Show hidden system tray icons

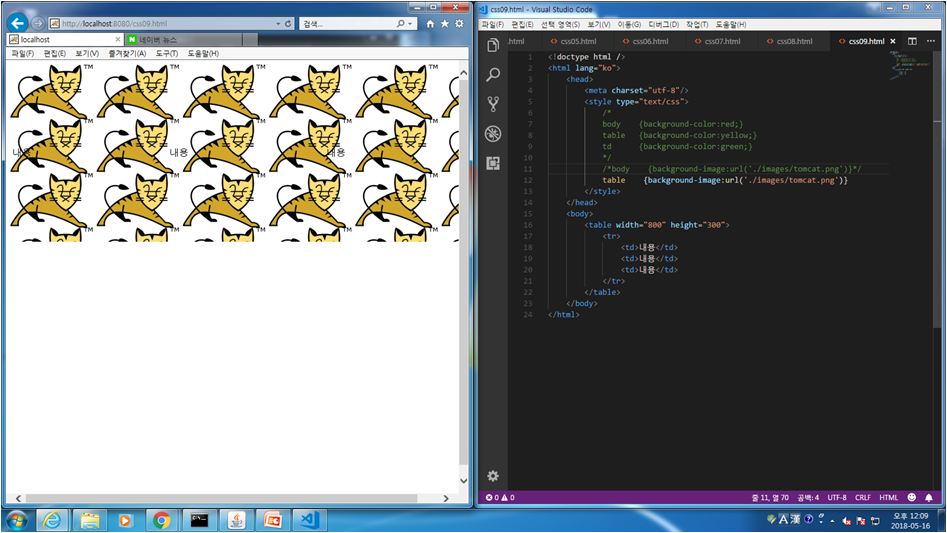[832, 520]
